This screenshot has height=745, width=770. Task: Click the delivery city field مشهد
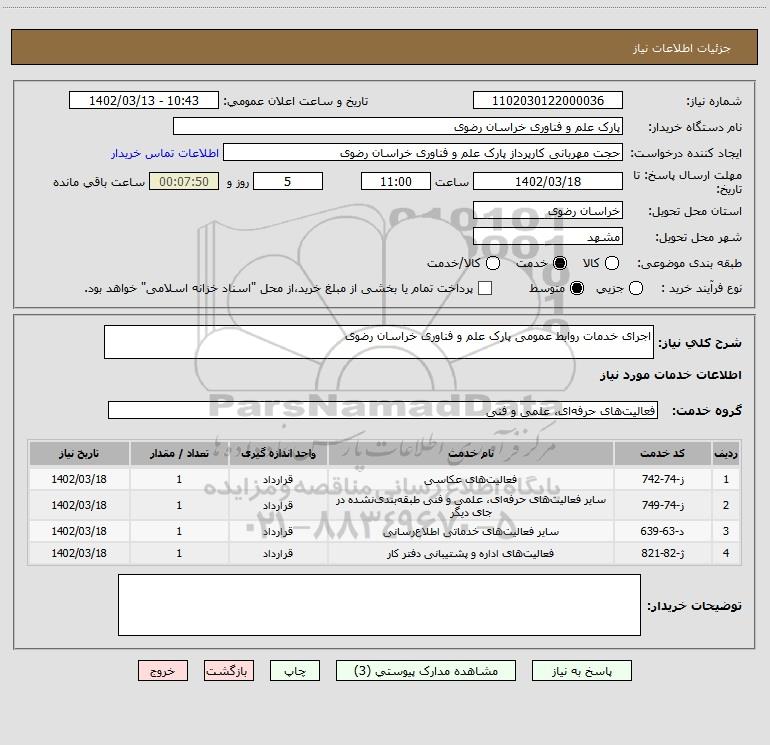[x=548, y=237]
